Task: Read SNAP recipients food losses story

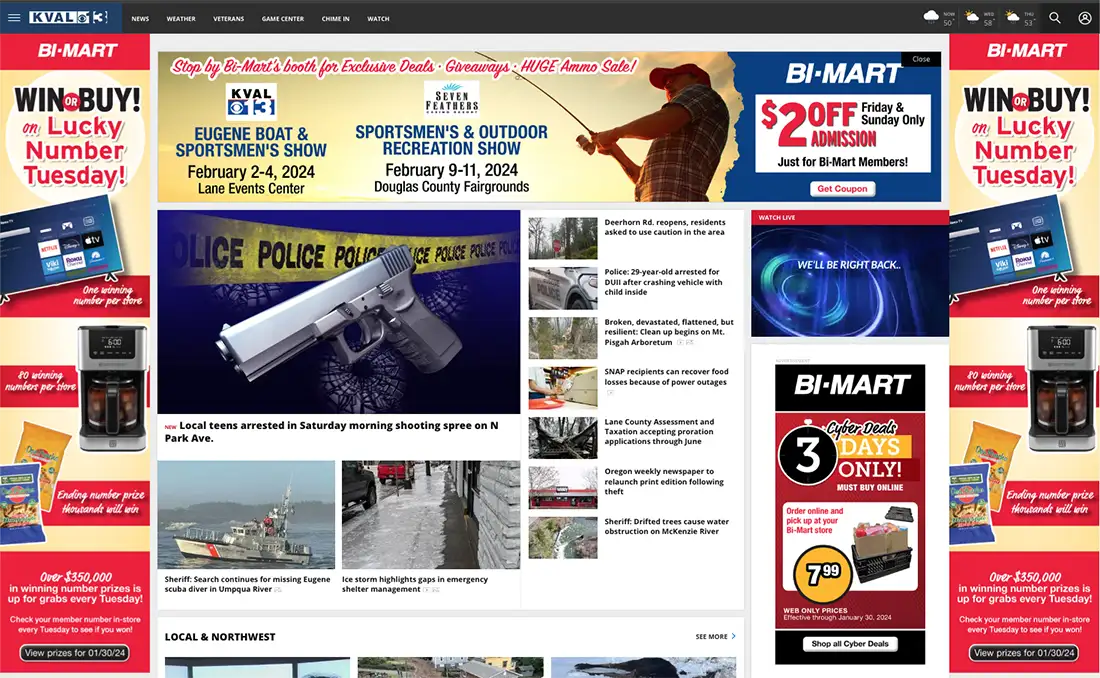Action: [666, 377]
